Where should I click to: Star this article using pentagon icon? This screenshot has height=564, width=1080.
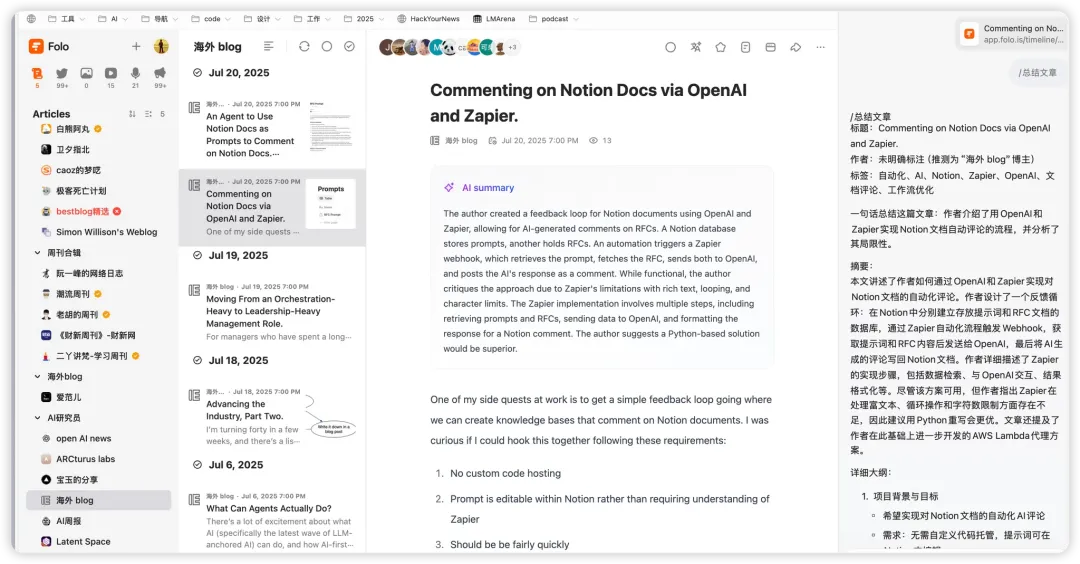click(x=720, y=47)
